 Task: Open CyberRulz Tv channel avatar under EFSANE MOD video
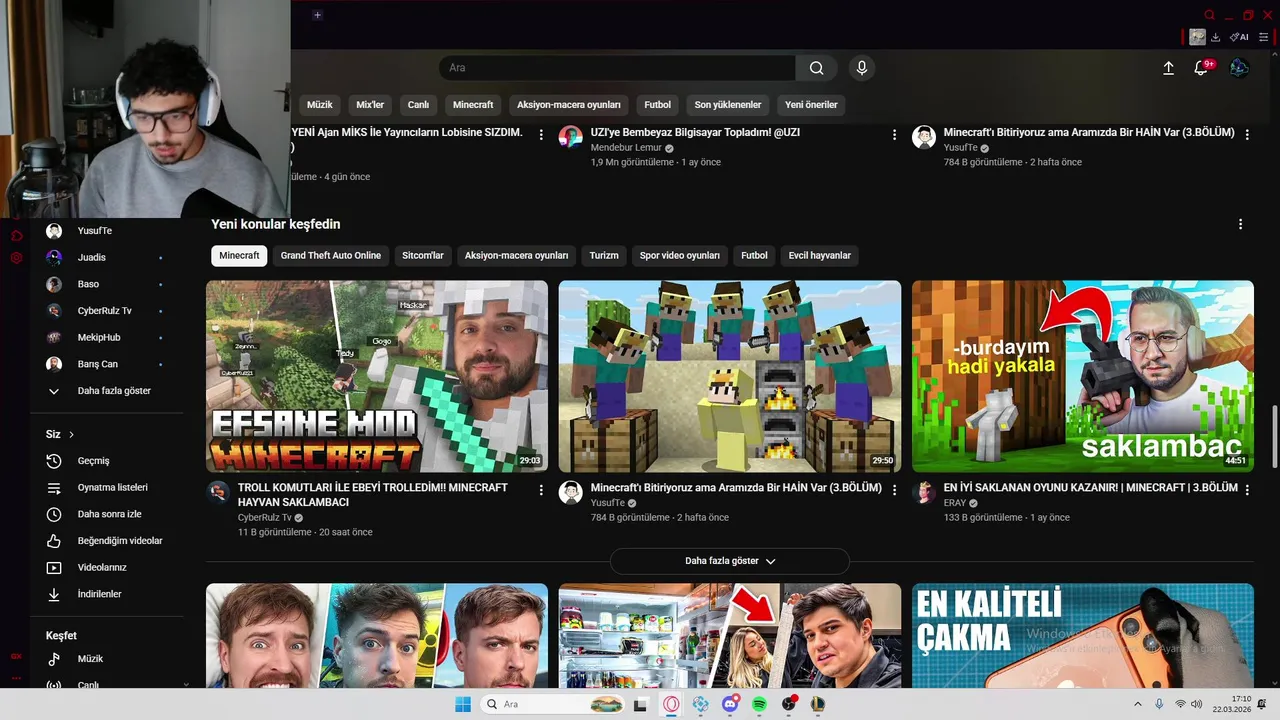coord(218,492)
